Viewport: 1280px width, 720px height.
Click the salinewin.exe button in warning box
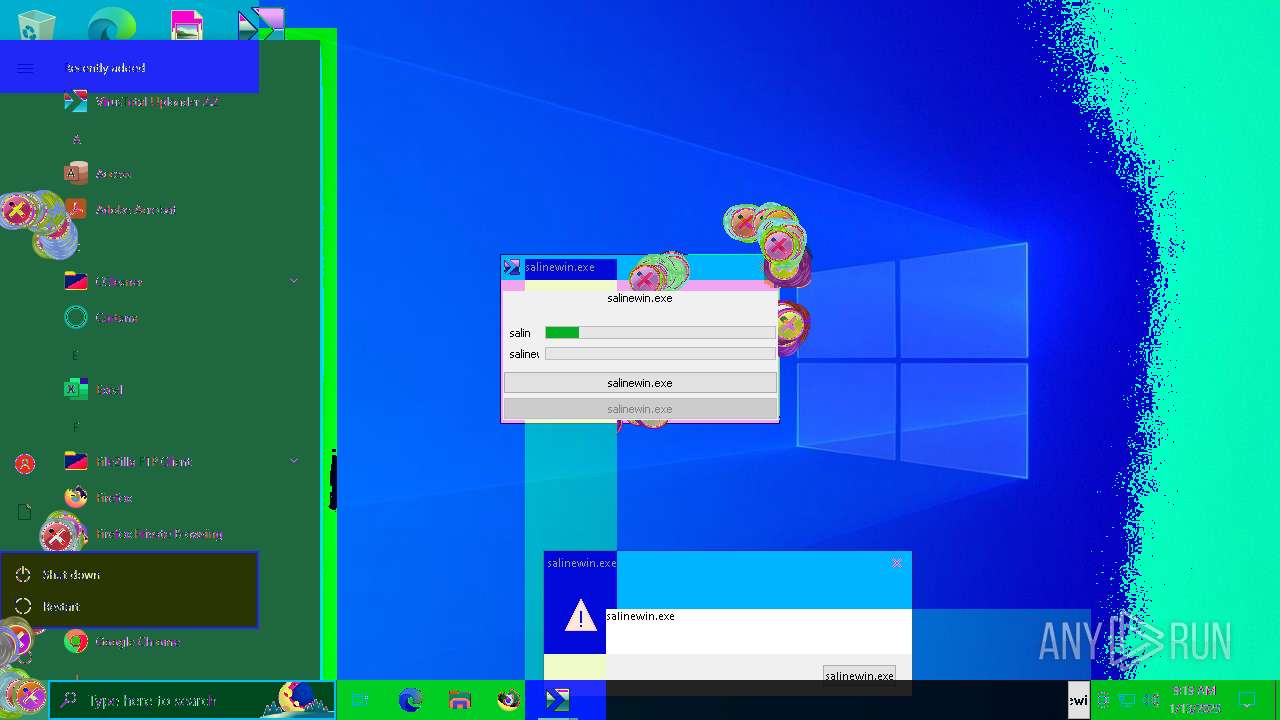859,676
